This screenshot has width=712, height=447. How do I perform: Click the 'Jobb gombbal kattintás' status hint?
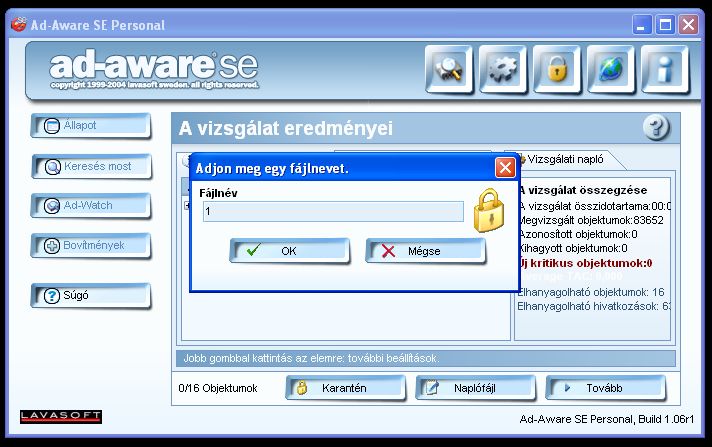pyautogui.click(x=311, y=358)
